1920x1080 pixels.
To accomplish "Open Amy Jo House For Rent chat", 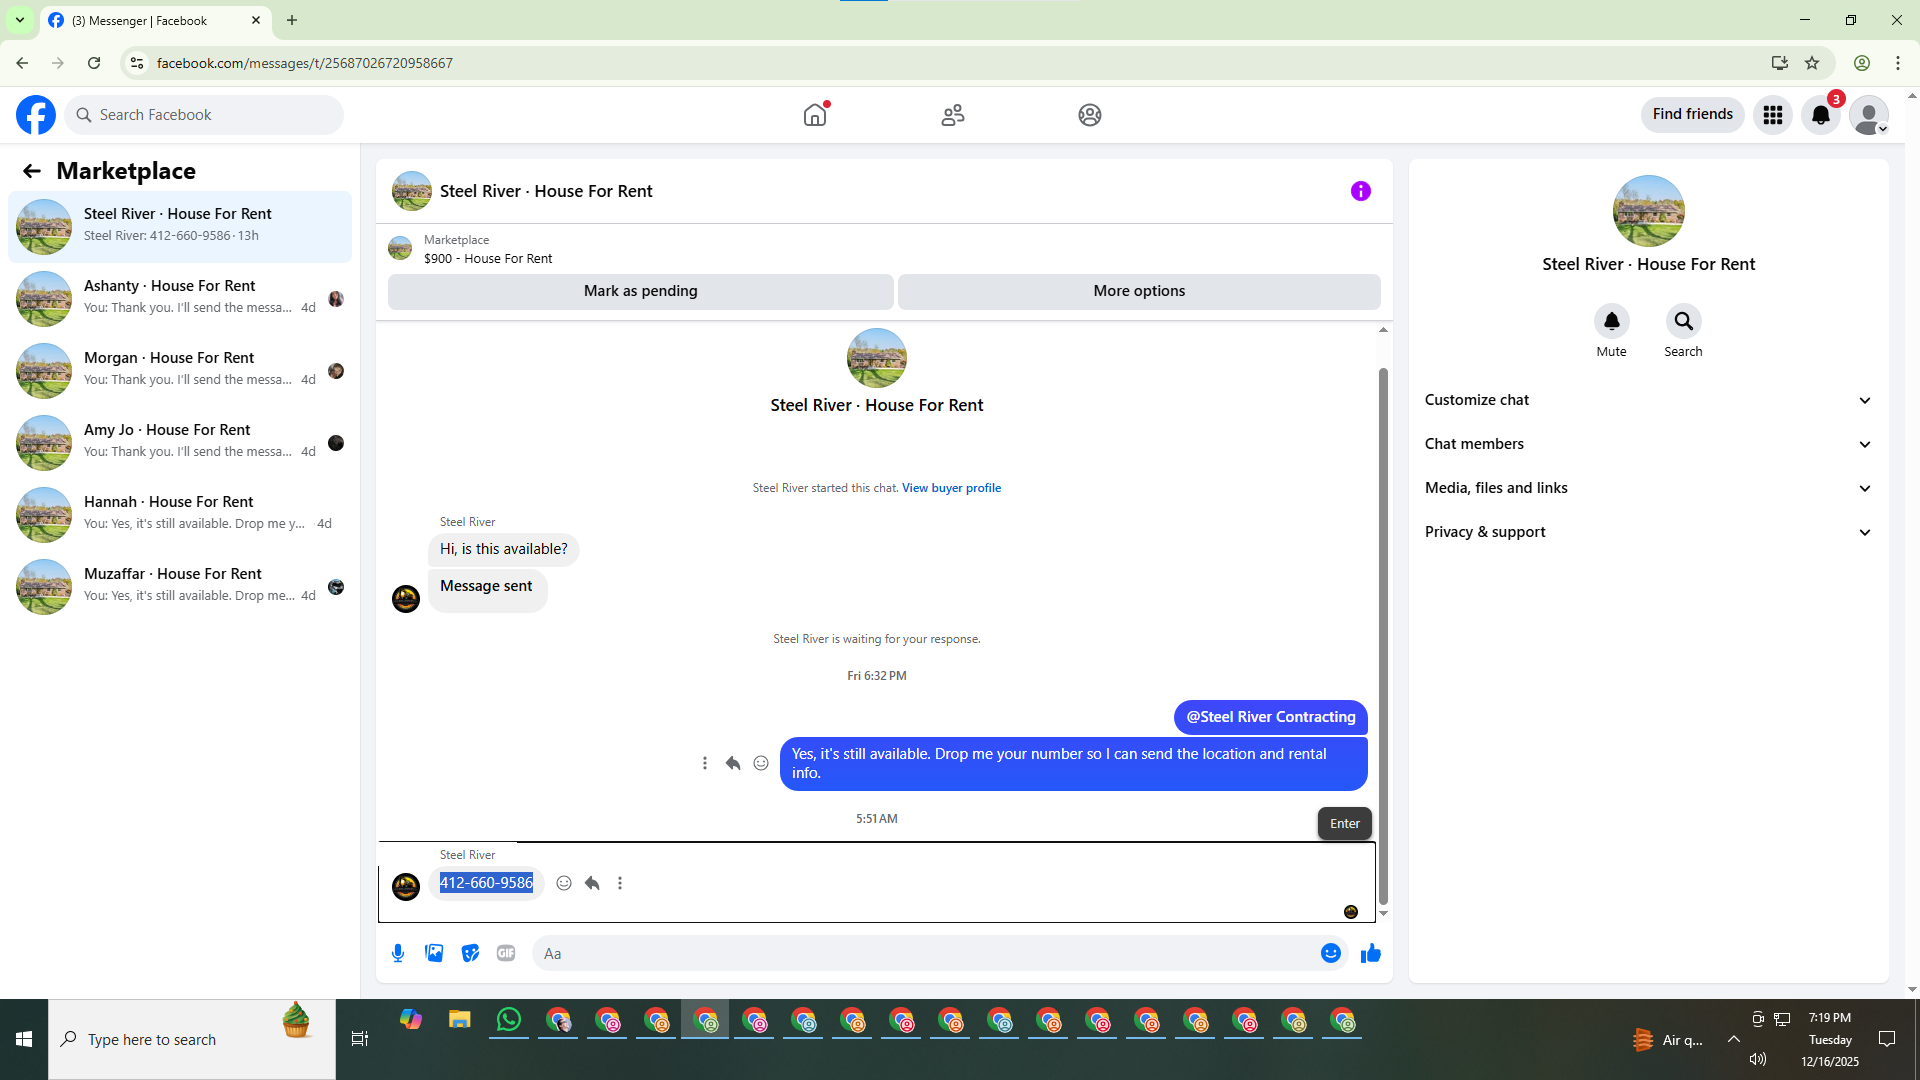I will point(180,443).
